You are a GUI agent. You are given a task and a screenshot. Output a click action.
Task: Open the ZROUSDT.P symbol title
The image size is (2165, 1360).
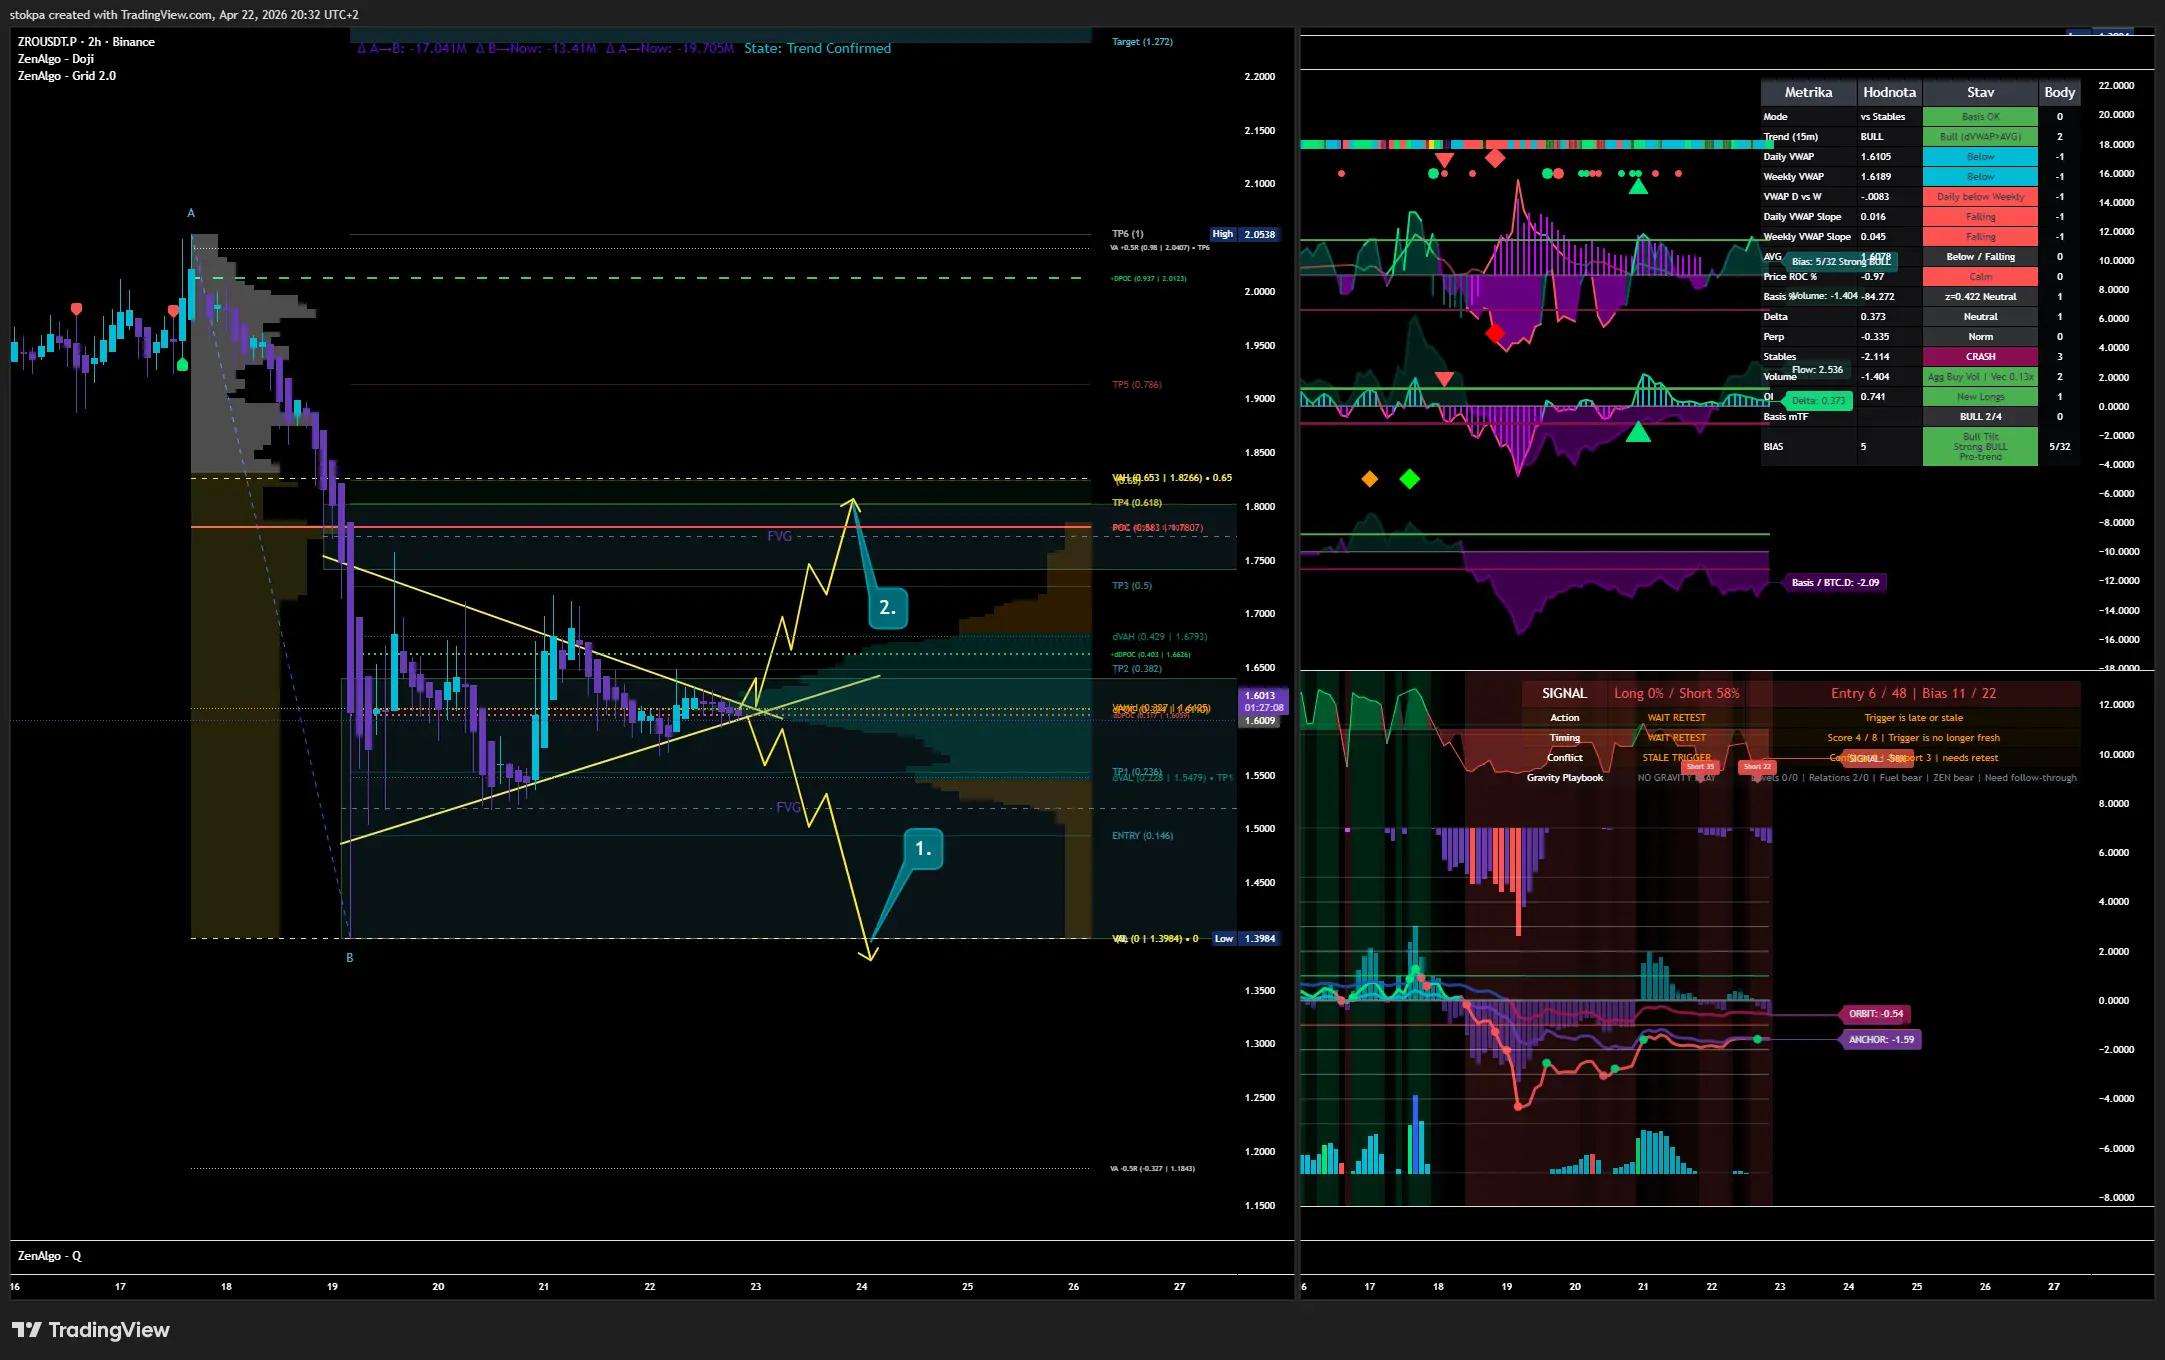(x=47, y=42)
